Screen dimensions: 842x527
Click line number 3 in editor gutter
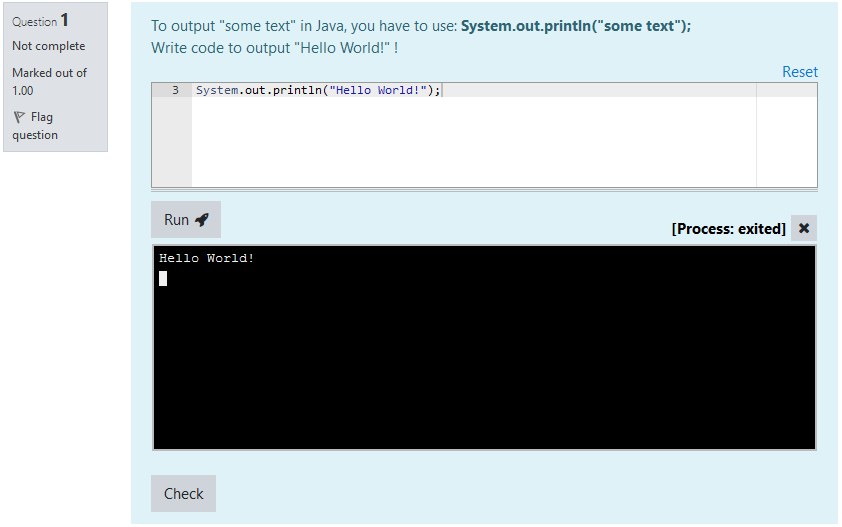(175, 90)
